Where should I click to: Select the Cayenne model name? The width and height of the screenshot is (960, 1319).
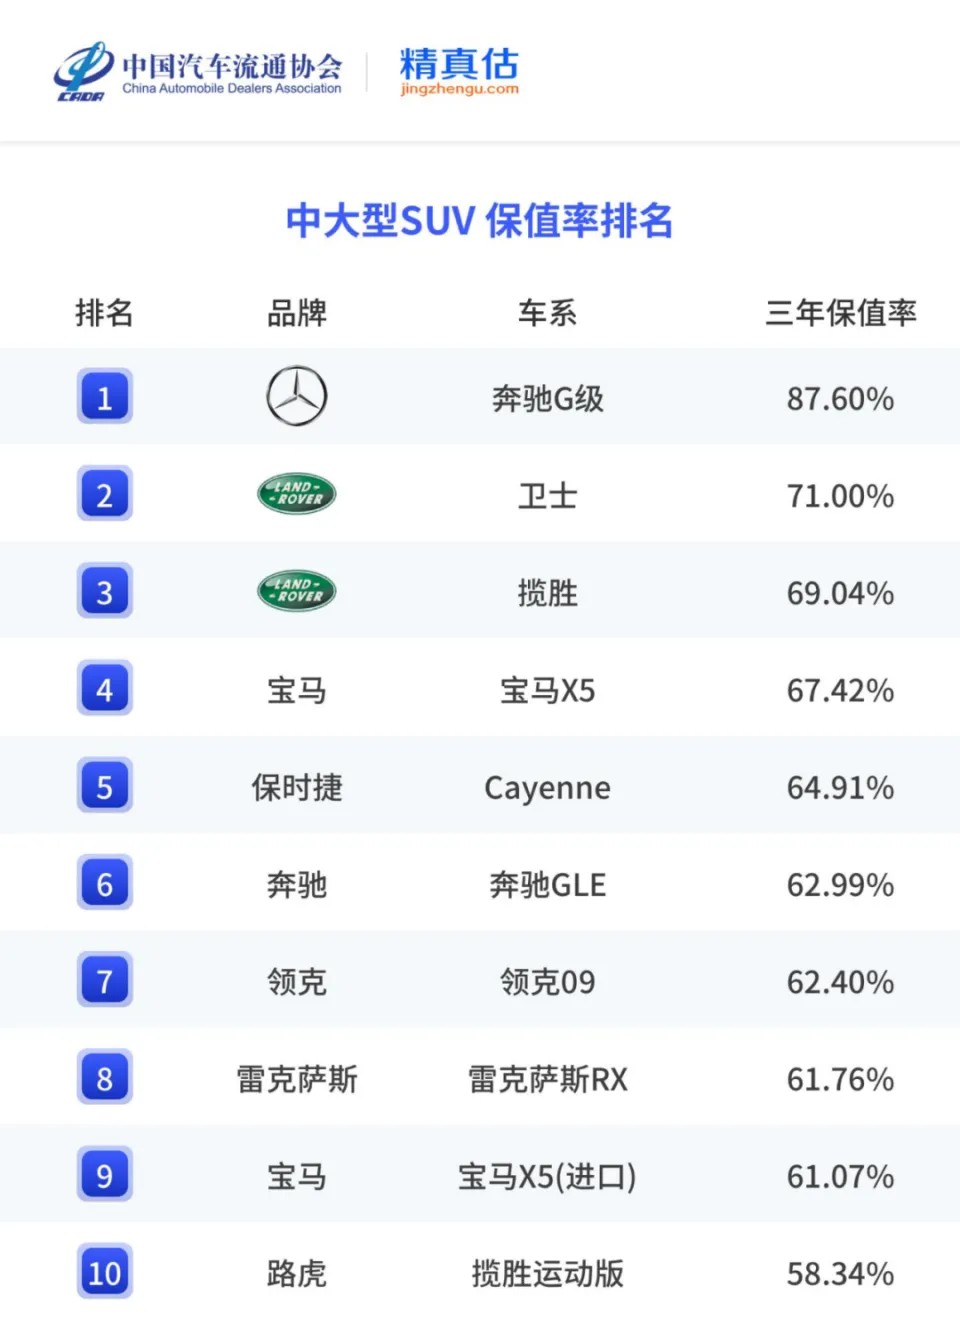pyautogui.click(x=548, y=788)
